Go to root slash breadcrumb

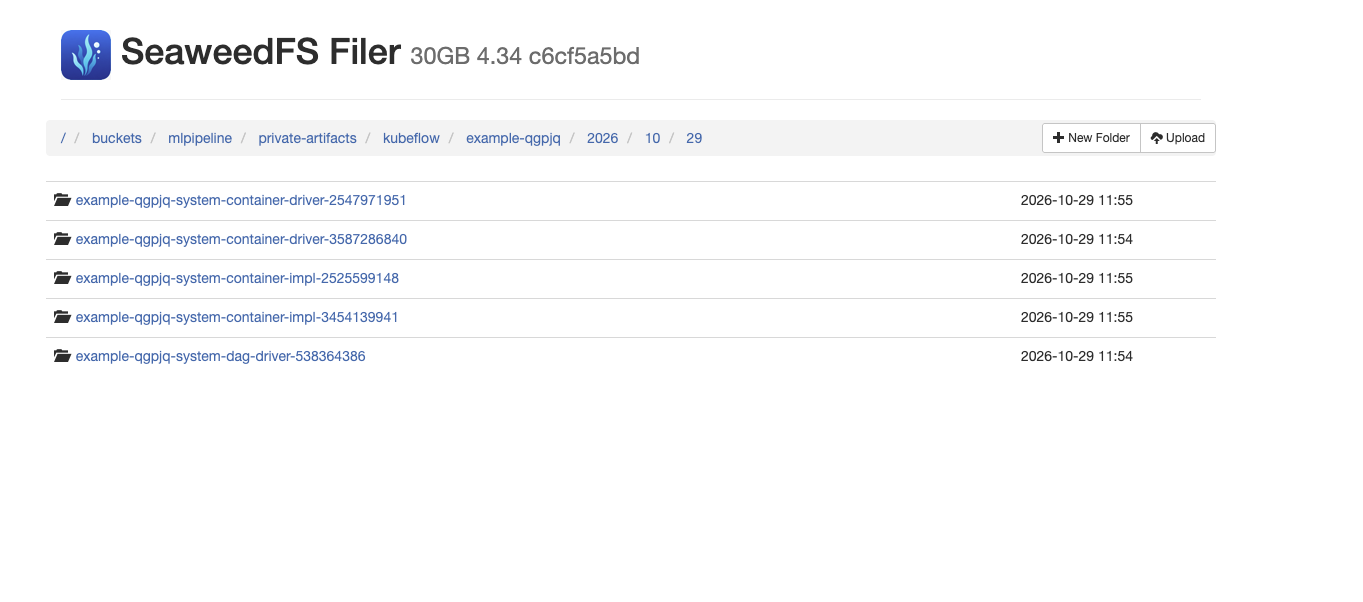click(x=63, y=138)
